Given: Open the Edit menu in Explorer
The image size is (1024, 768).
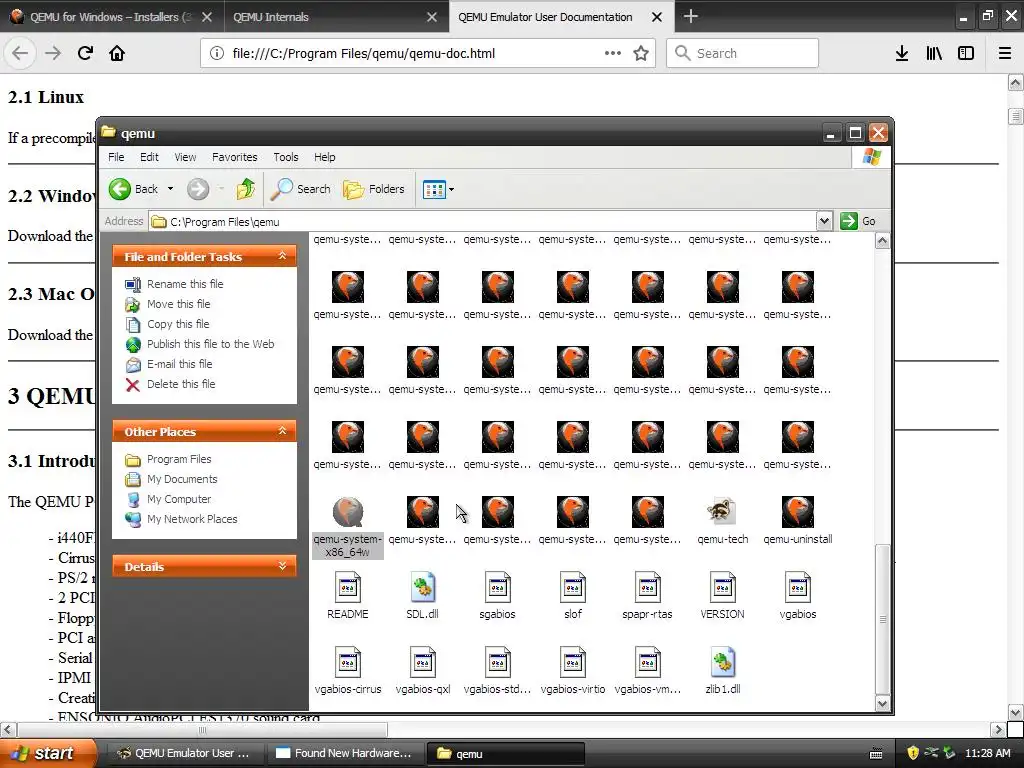Looking at the screenshot, I should [x=149, y=157].
